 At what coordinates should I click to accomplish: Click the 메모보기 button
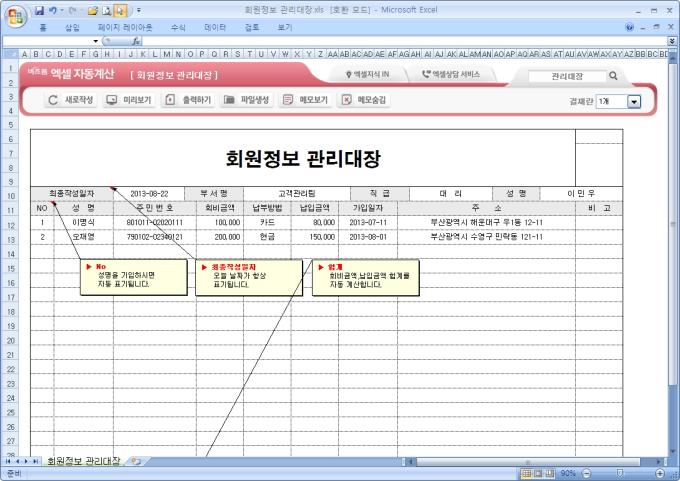(x=305, y=100)
